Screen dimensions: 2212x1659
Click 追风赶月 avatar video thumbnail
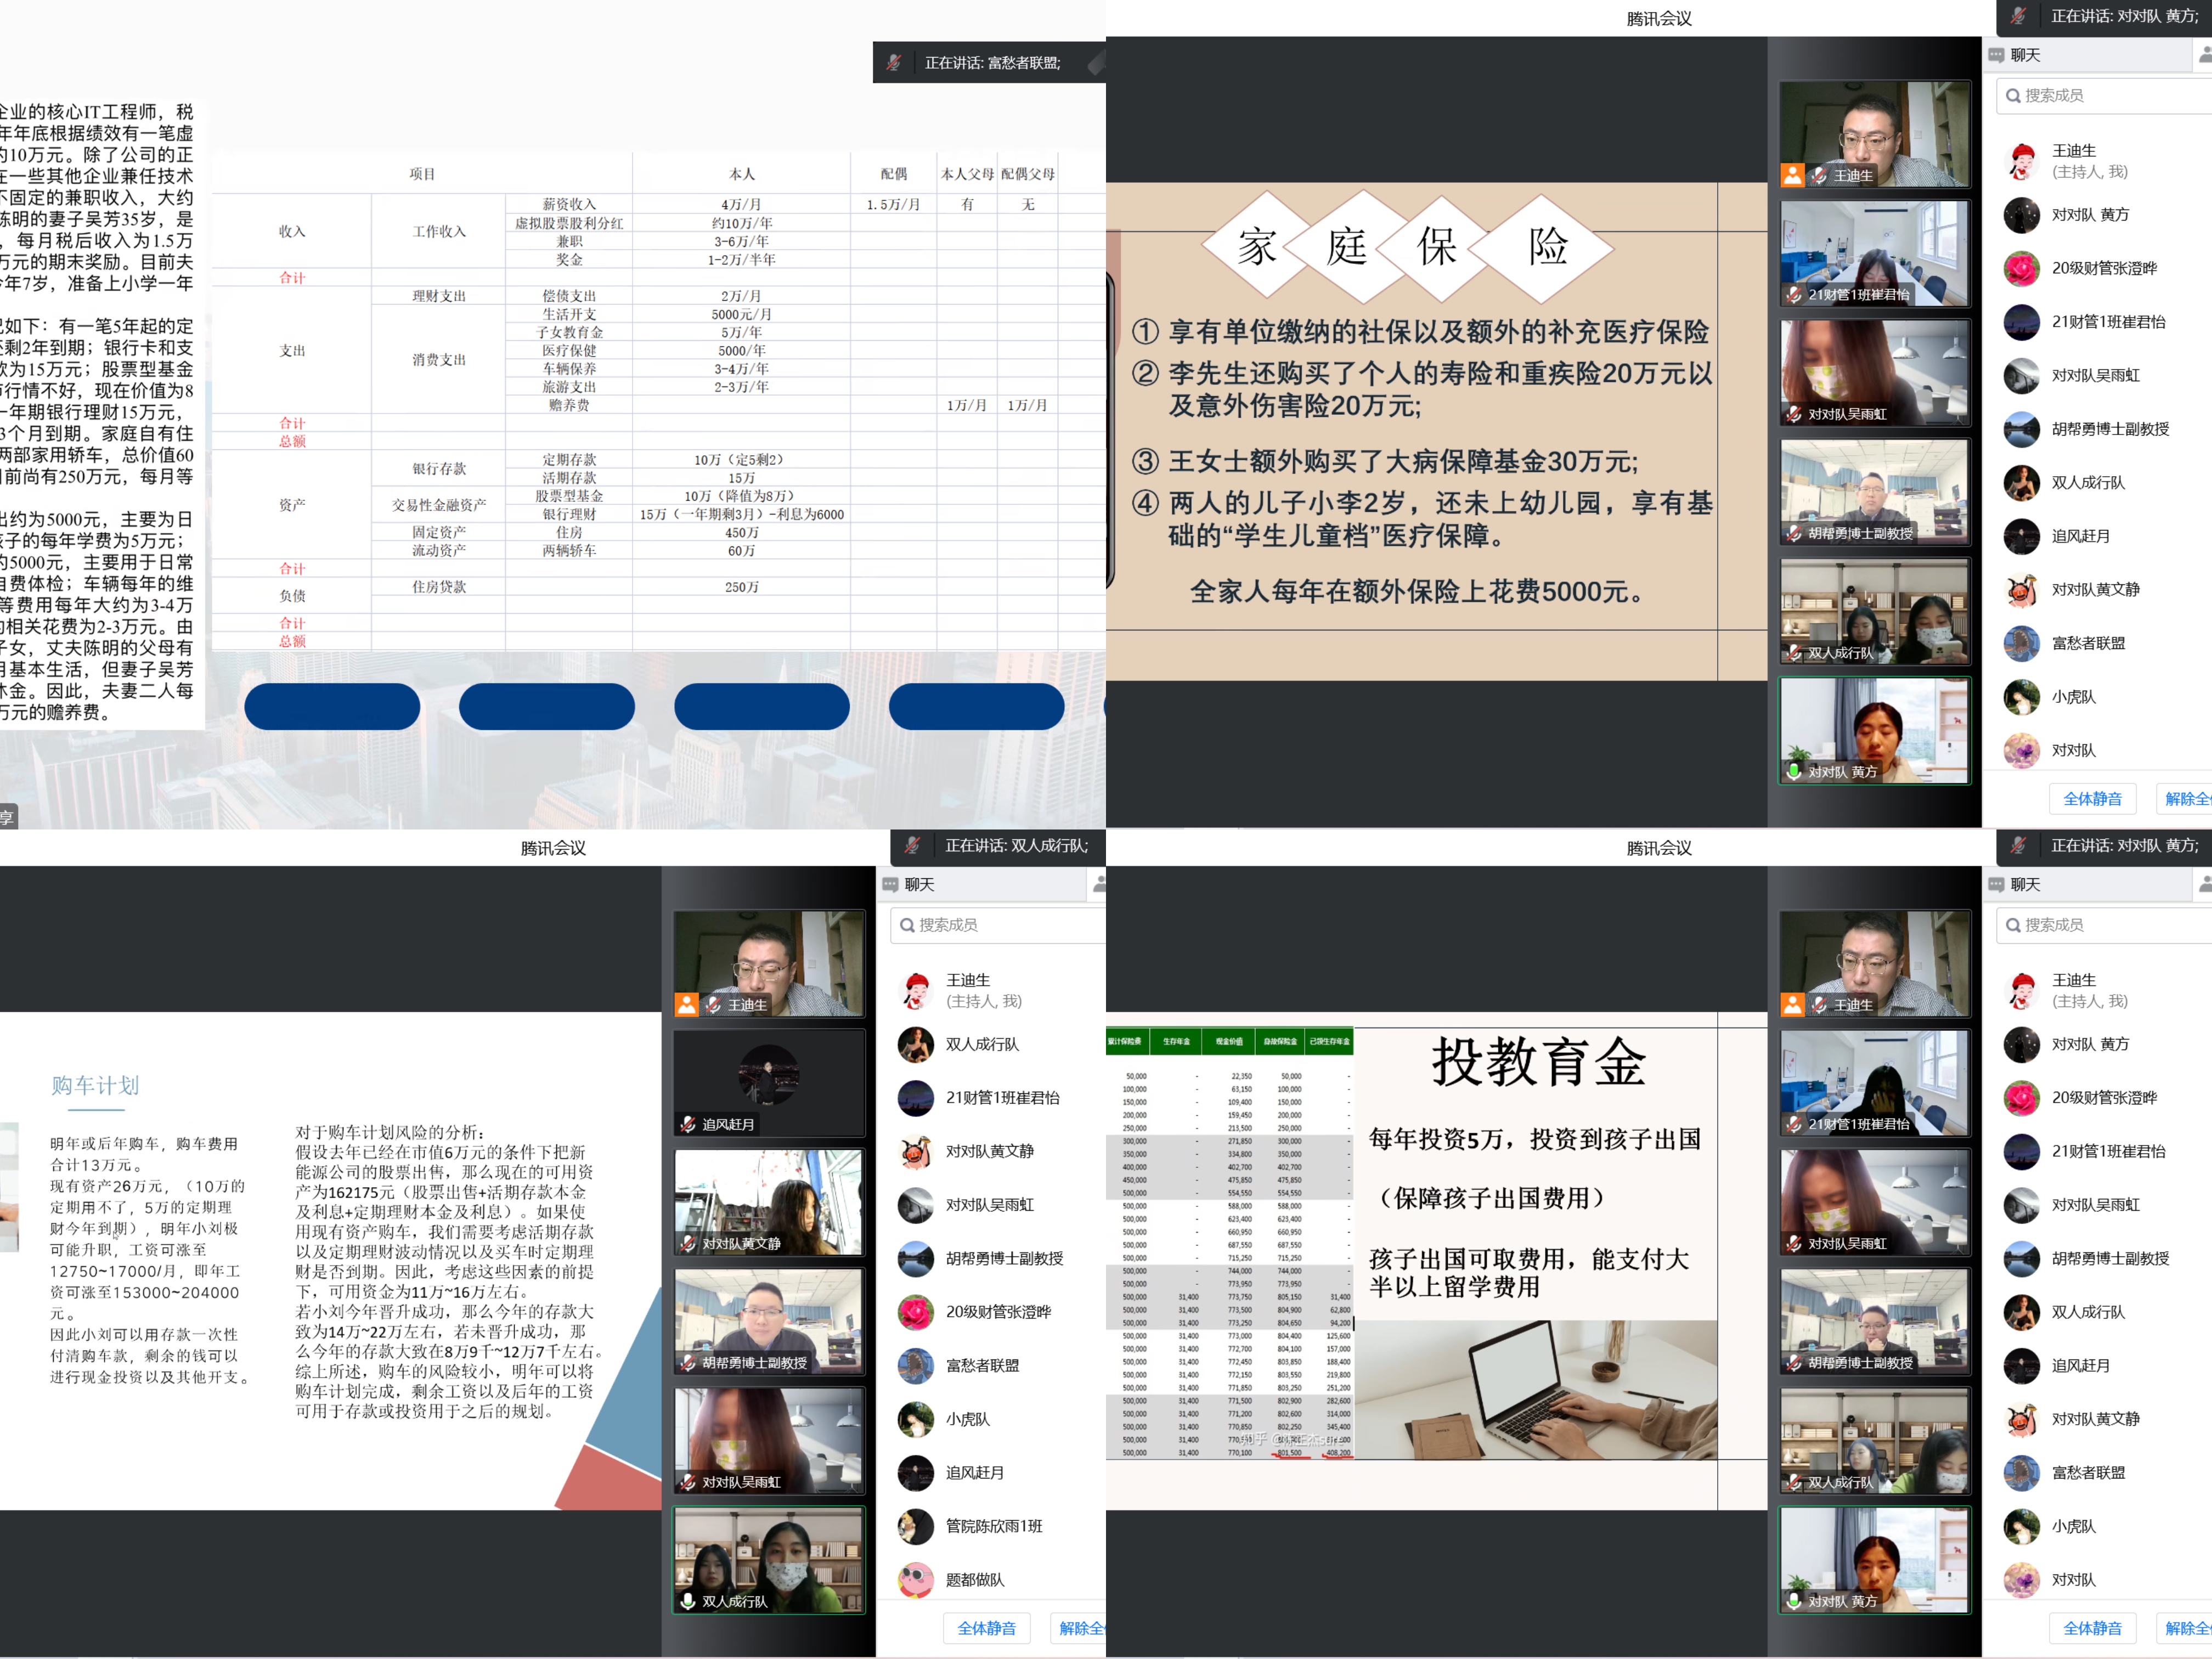click(768, 1075)
